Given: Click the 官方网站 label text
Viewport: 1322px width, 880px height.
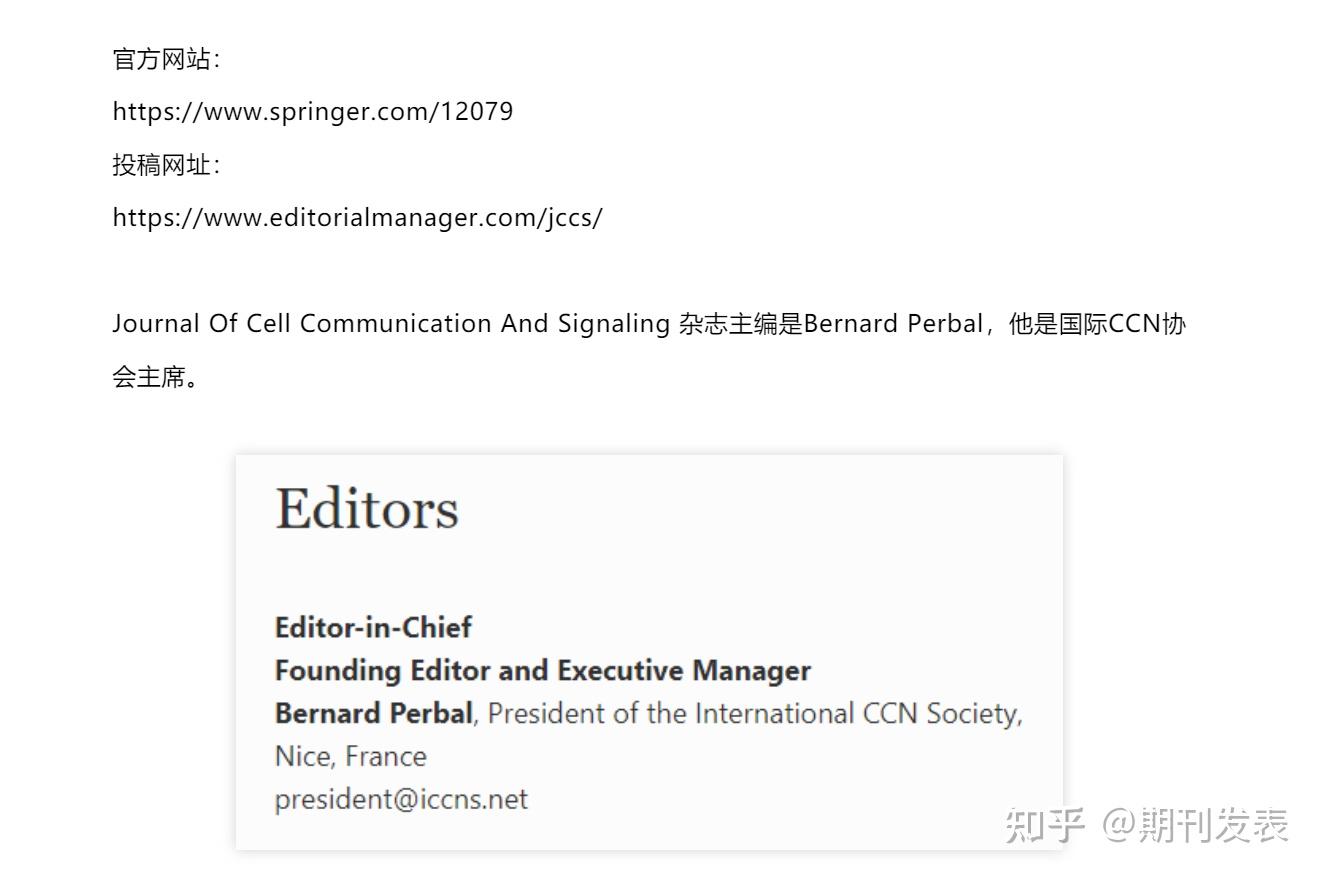Looking at the screenshot, I should tap(166, 59).
